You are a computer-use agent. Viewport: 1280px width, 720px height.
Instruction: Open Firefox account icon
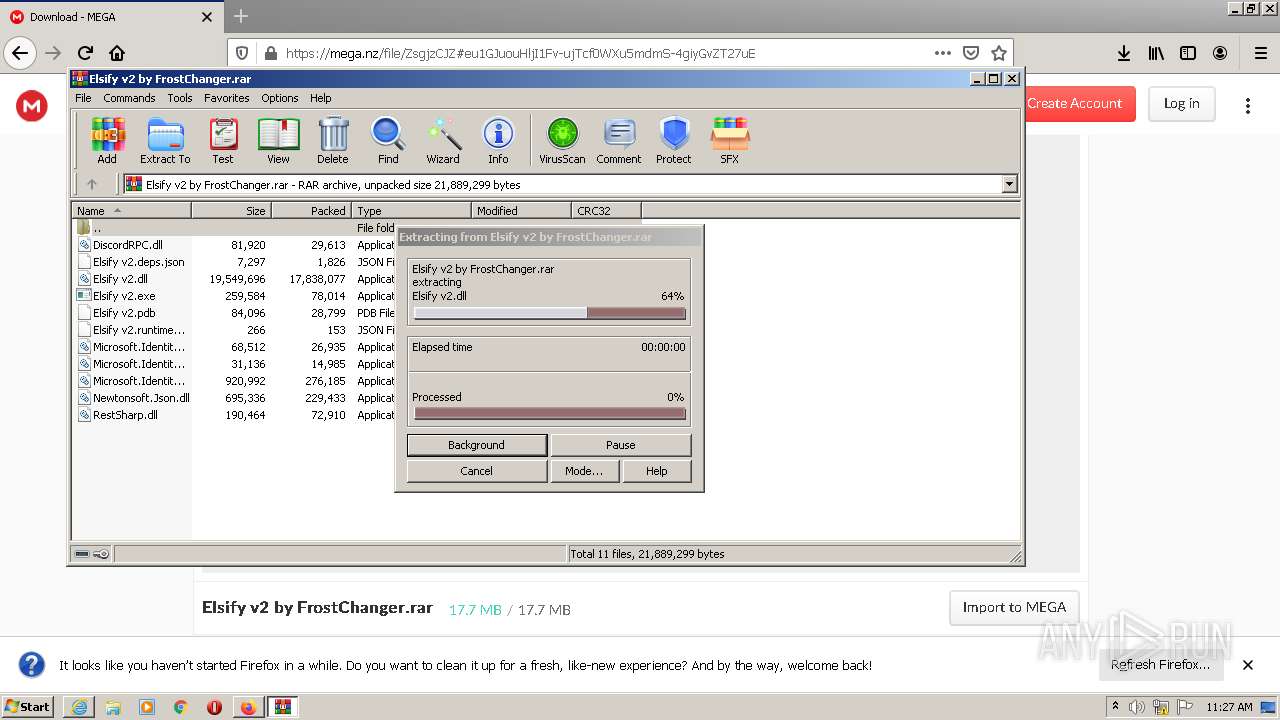[1220, 53]
